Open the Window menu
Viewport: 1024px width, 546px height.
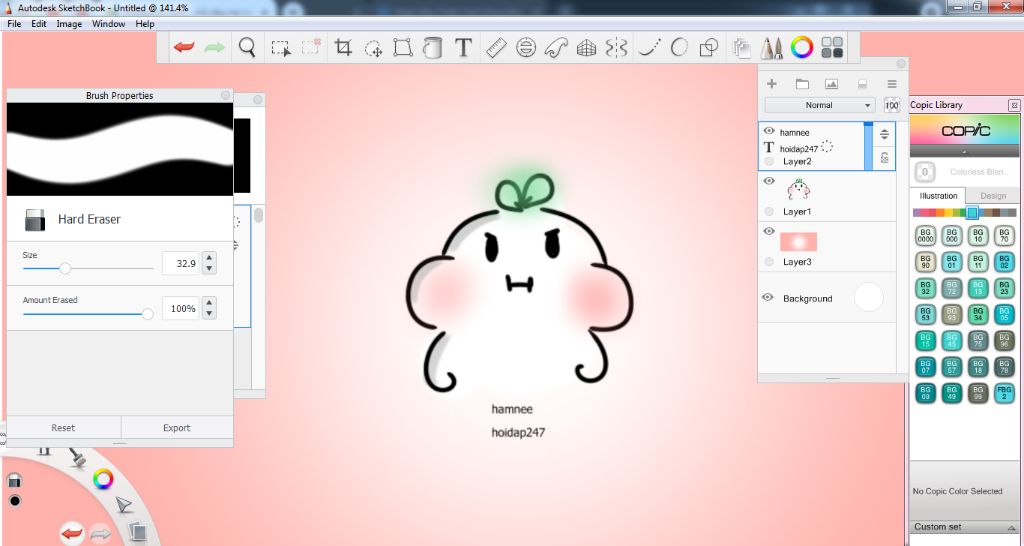pyautogui.click(x=108, y=24)
